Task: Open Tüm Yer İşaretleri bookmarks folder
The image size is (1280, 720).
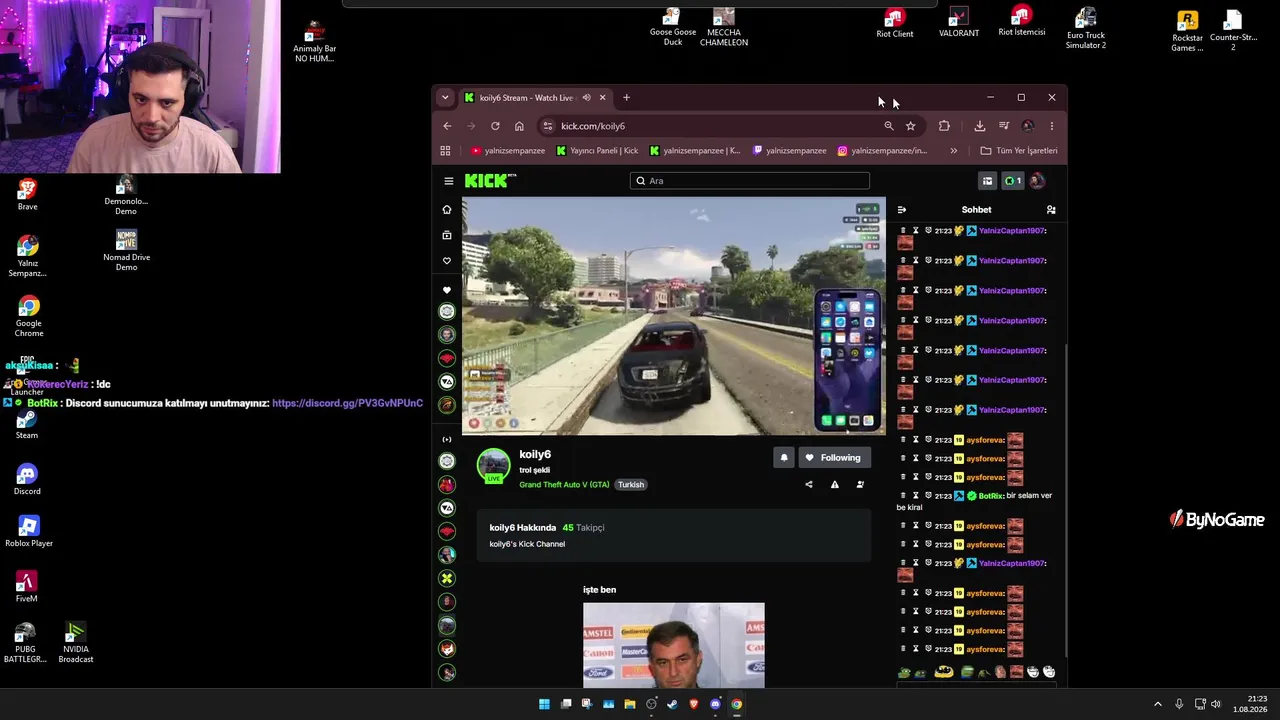Action: pos(1019,151)
